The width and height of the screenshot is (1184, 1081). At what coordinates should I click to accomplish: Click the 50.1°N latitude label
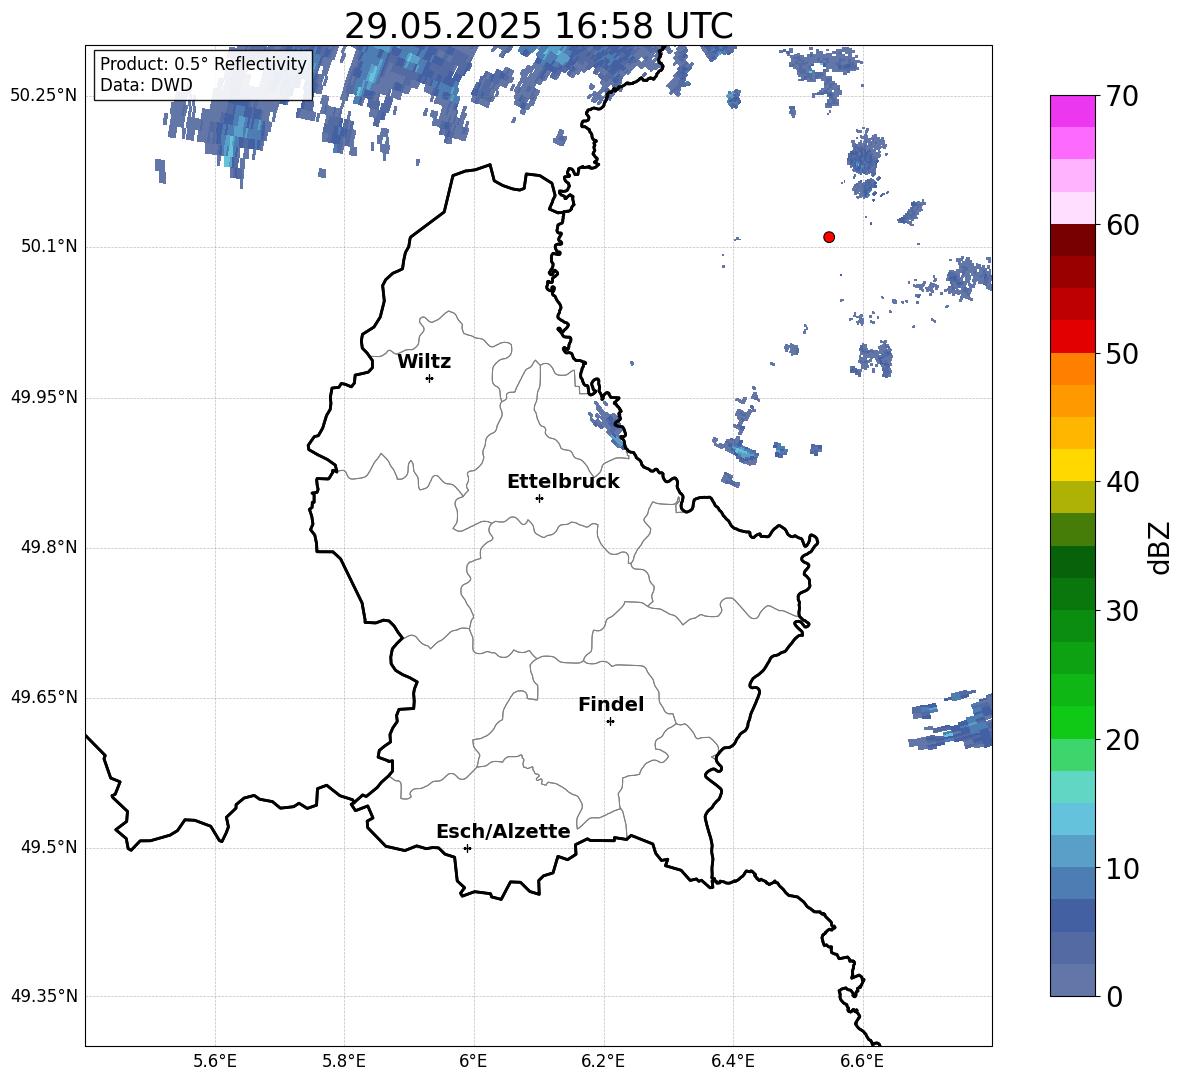tap(49, 247)
